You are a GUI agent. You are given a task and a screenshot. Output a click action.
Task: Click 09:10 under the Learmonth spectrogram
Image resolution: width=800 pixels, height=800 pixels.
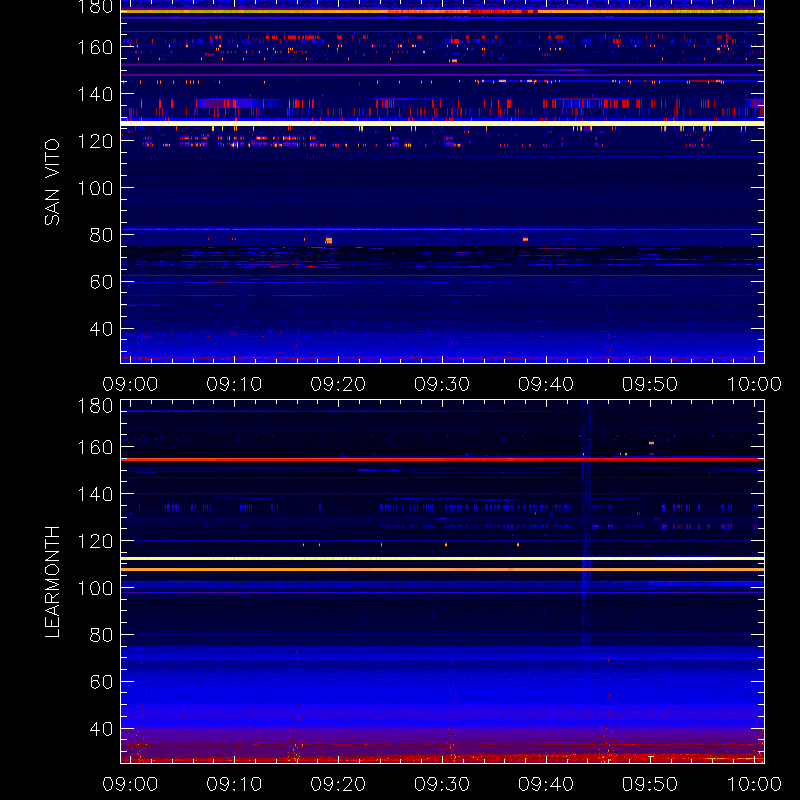tap(234, 784)
